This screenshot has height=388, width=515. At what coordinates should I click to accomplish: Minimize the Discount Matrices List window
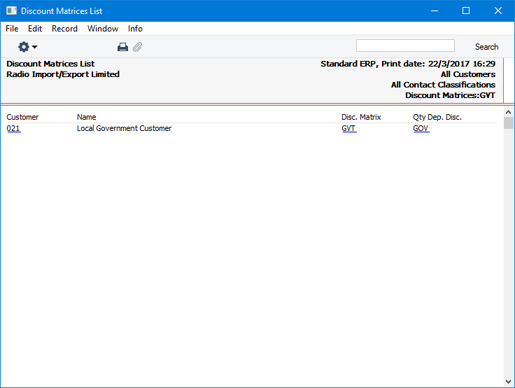(x=434, y=11)
